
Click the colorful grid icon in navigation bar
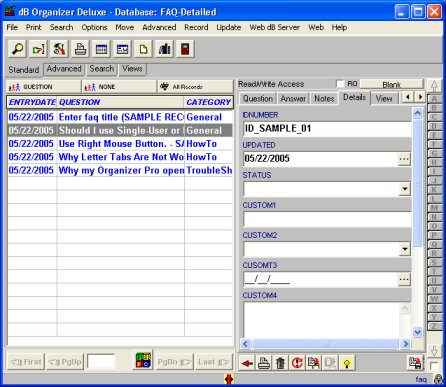(x=144, y=360)
